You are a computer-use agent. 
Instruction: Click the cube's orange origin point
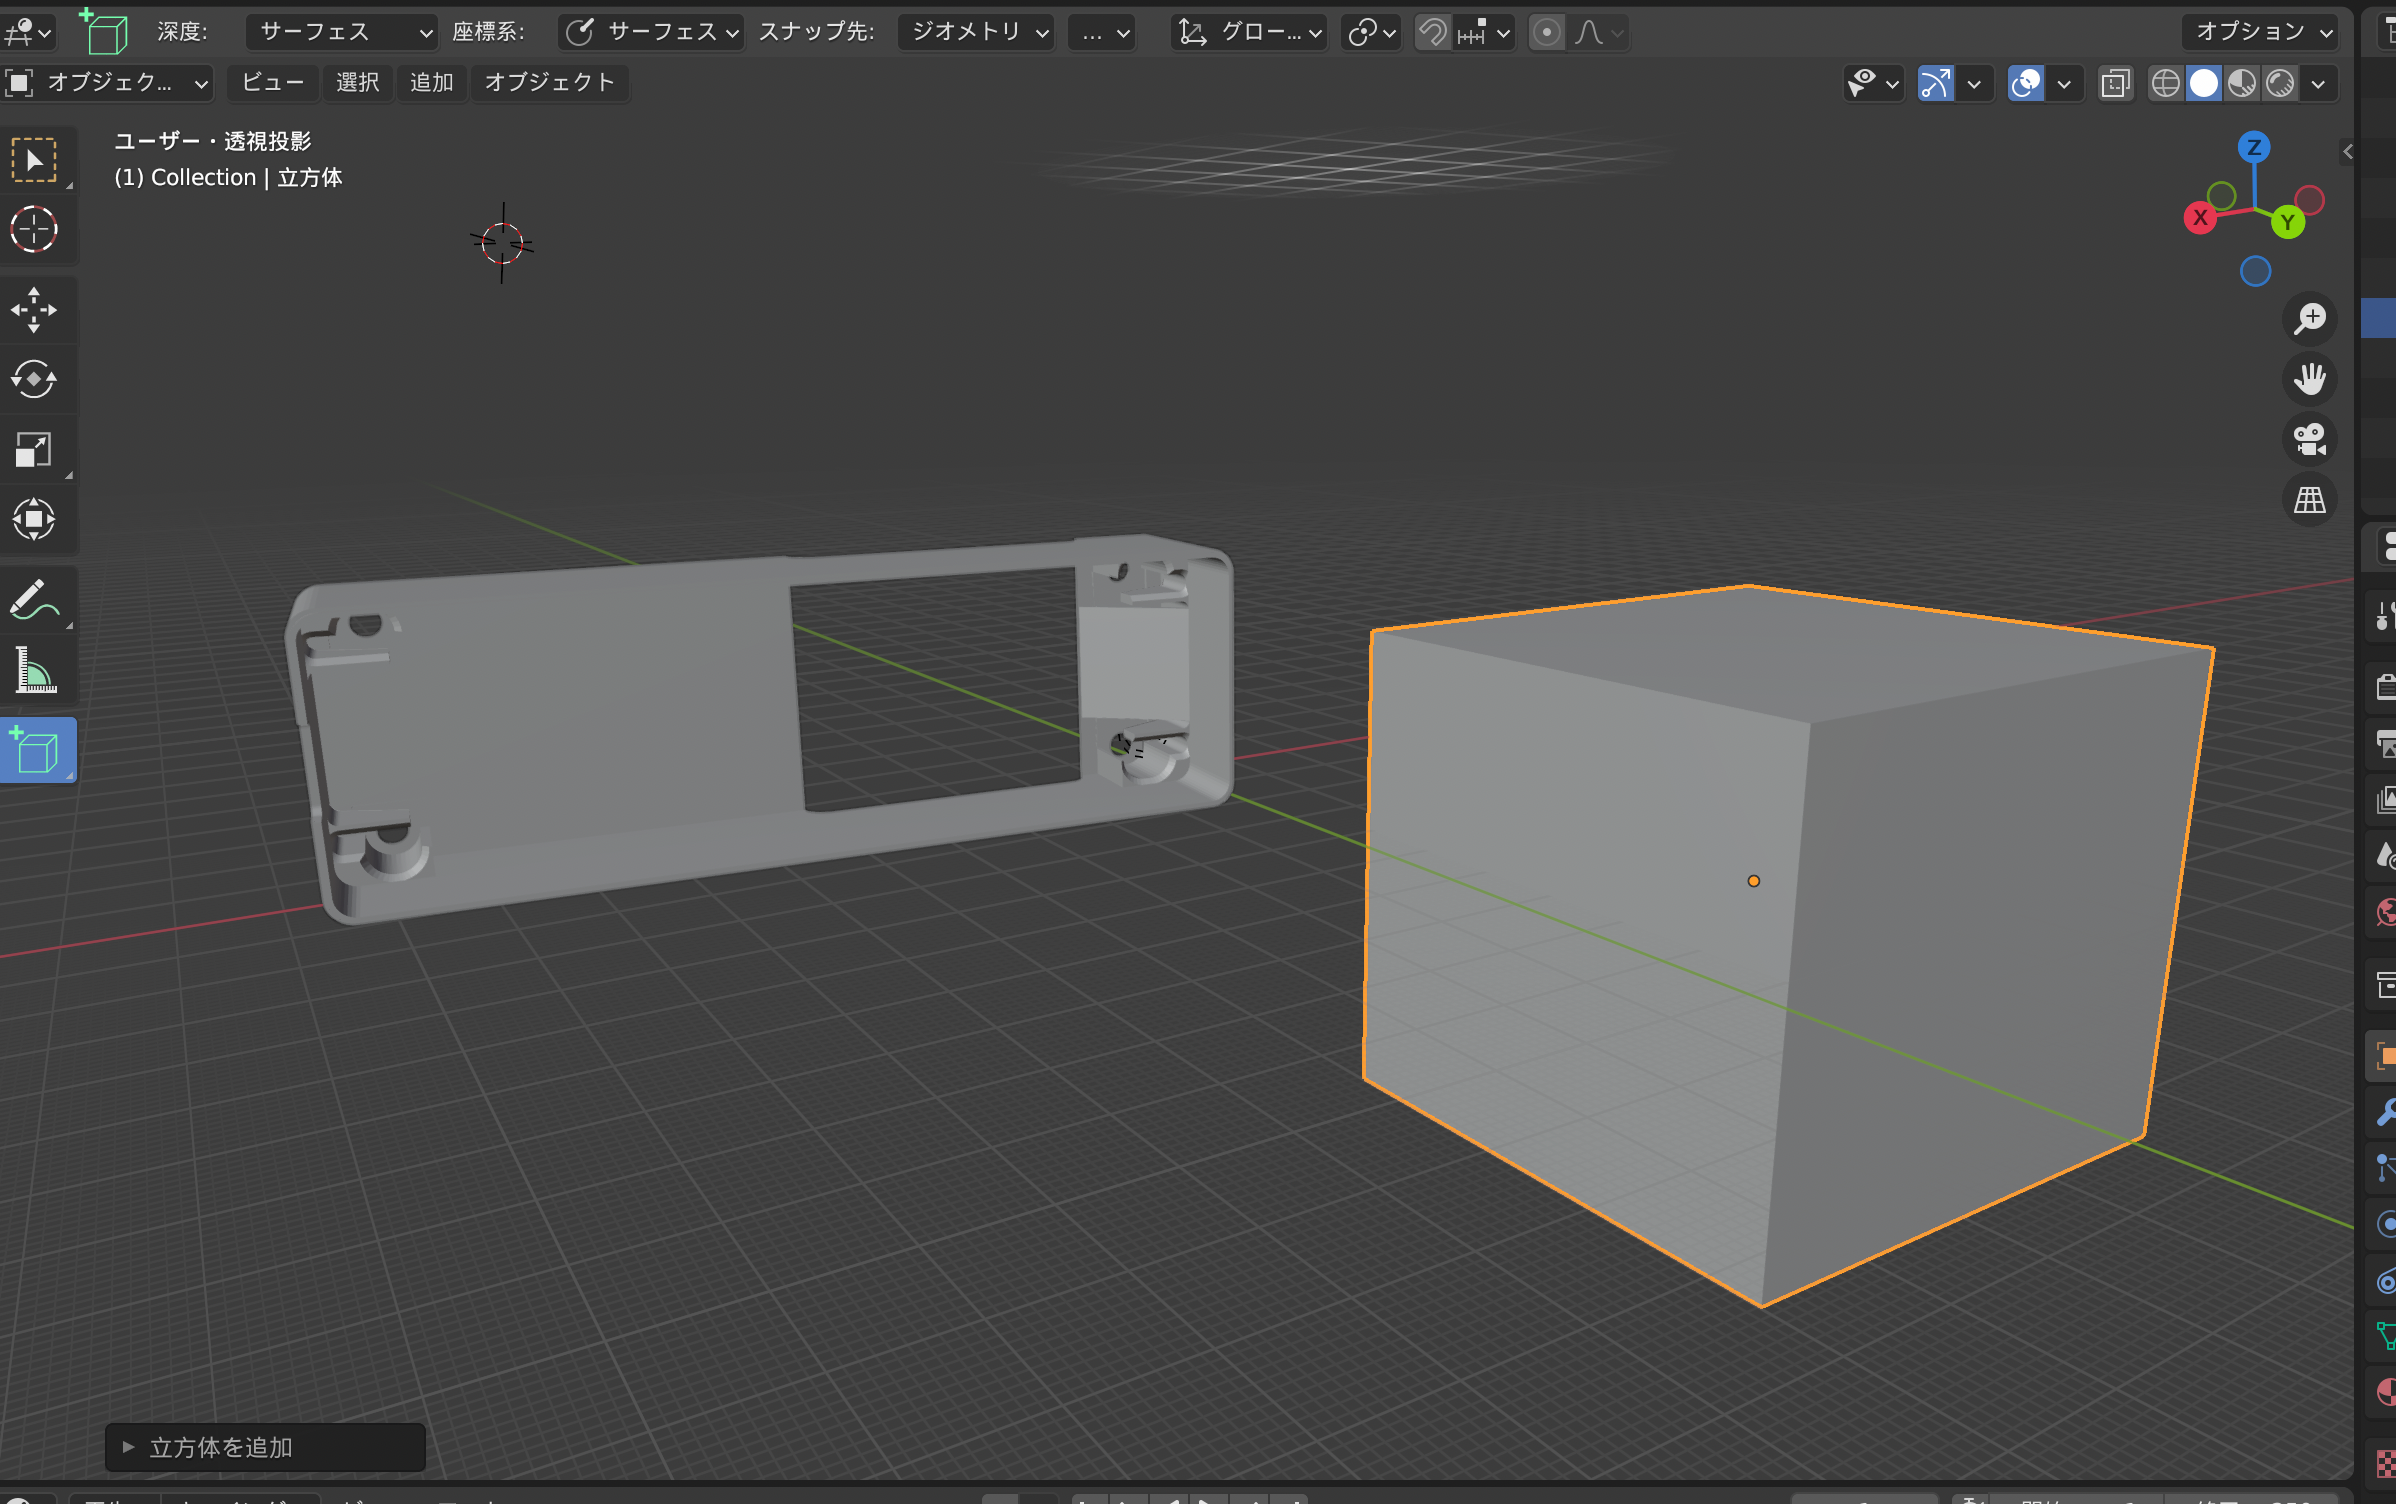pos(1753,881)
